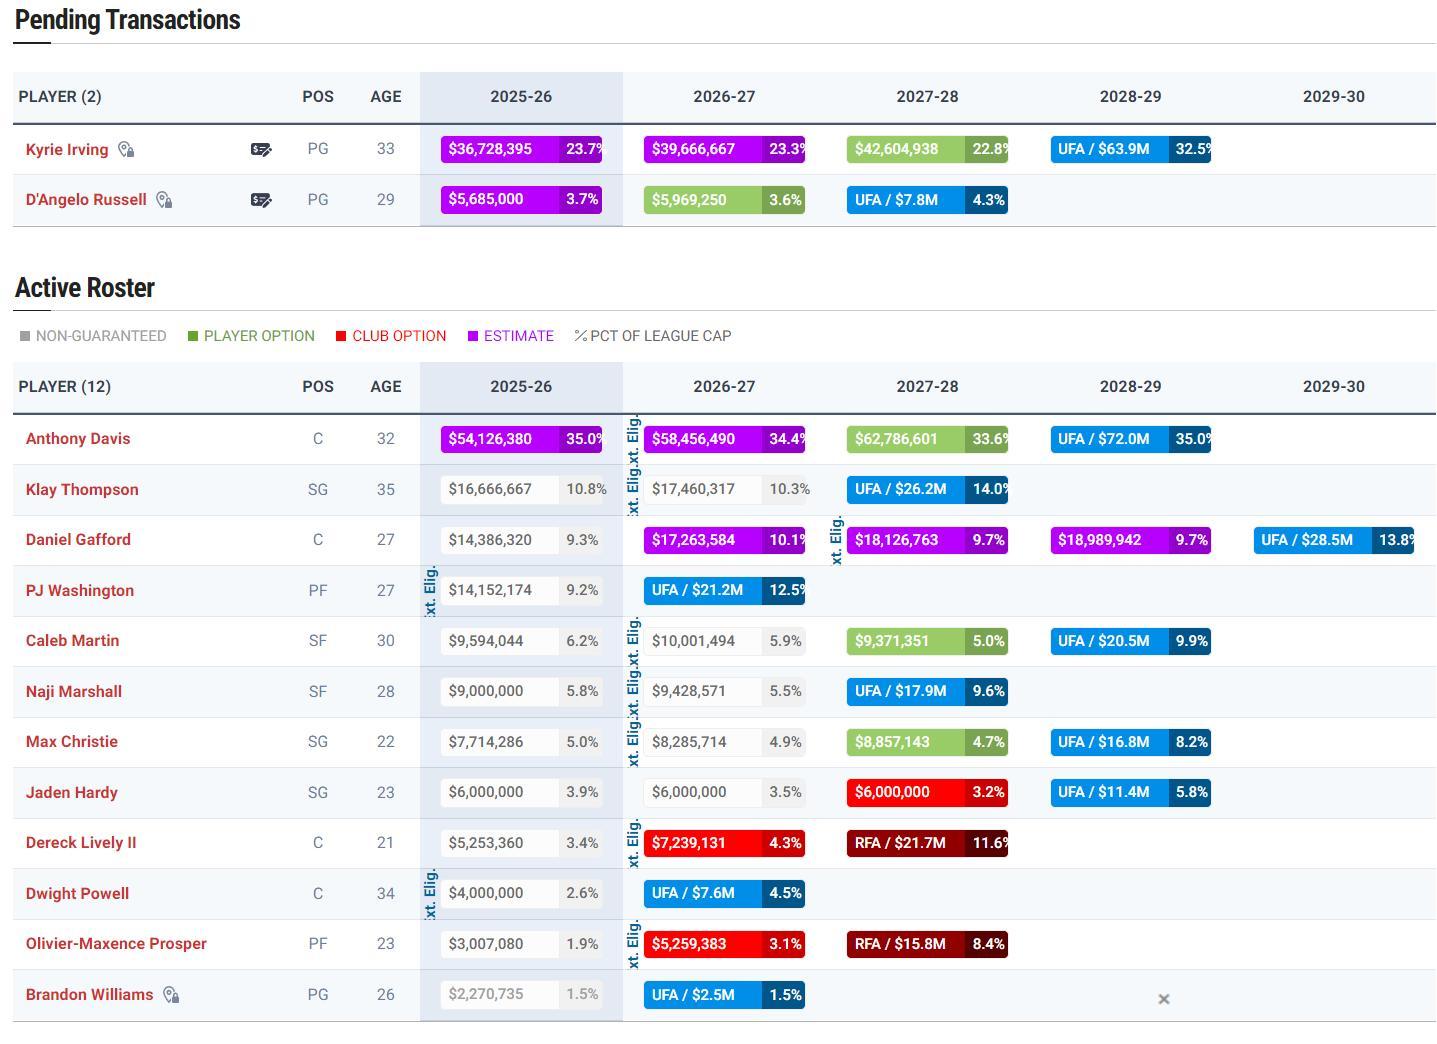Click the gray Non-Guaranteed legend swatch
This screenshot has width=1437, height=1044.
(25, 336)
